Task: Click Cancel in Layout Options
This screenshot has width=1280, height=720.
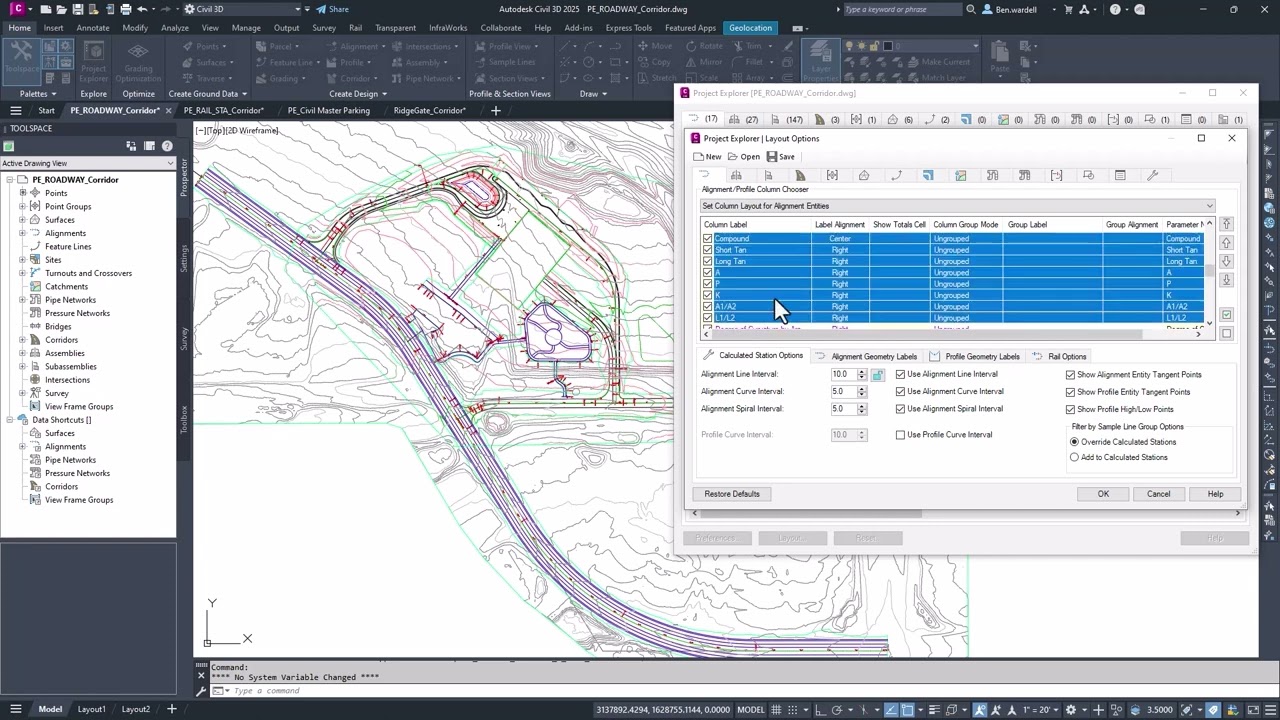Action: (x=1158, y=494)
